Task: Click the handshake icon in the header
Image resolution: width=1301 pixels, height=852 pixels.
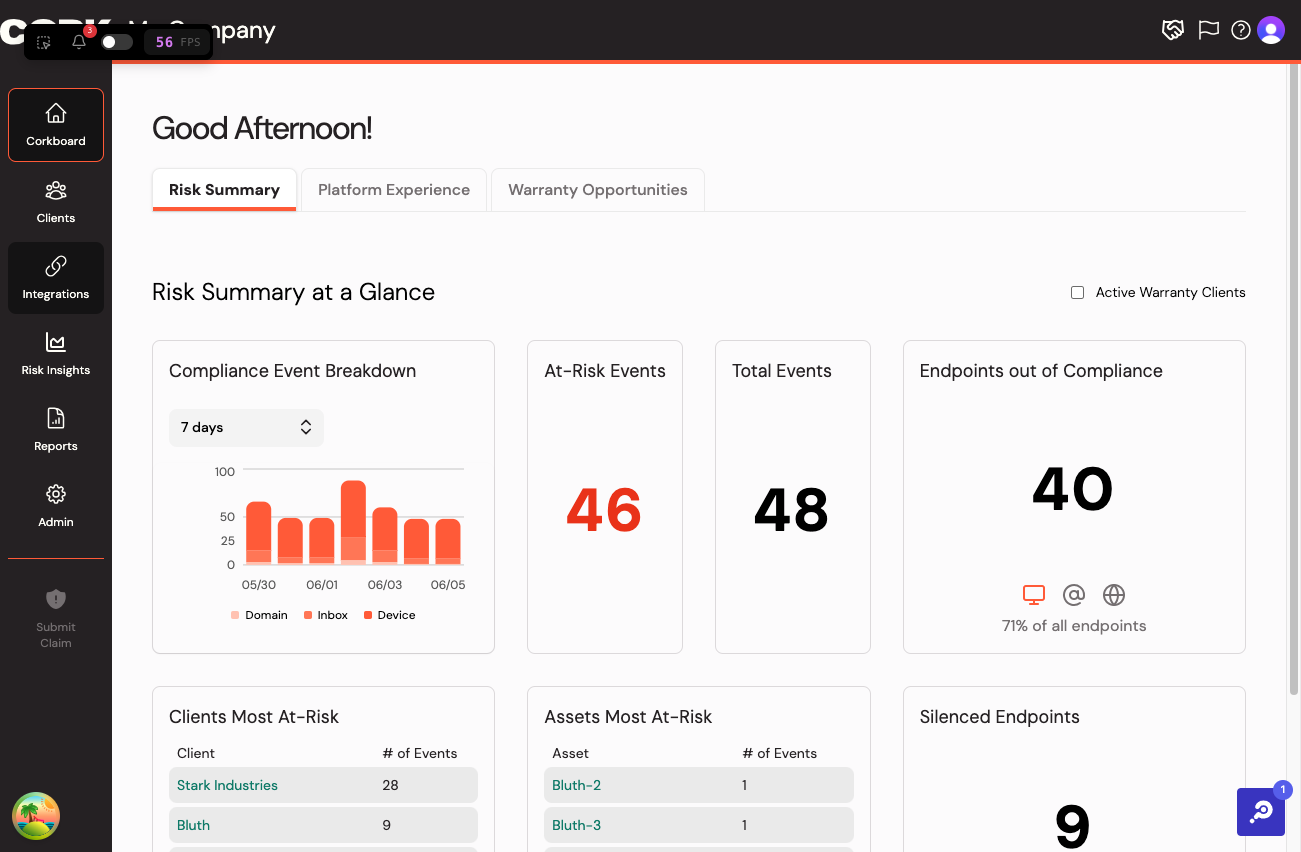Action: click(x=1173, y=30)
